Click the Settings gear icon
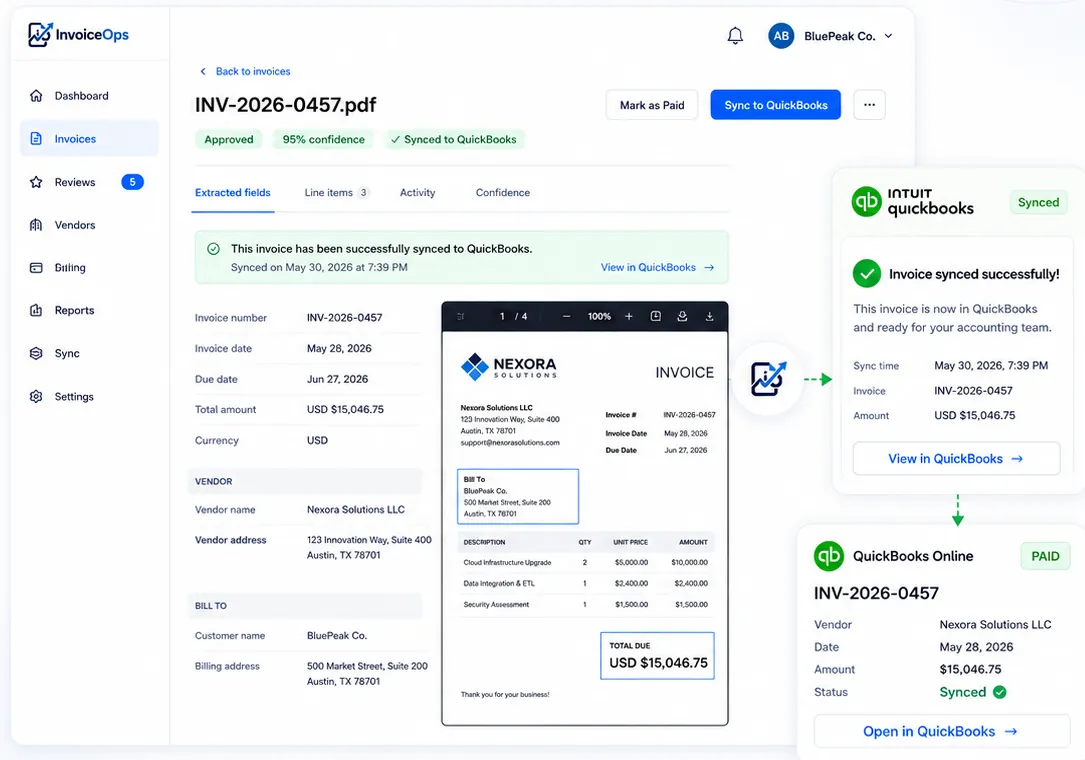1085x760 pixels. click(36, 397)
